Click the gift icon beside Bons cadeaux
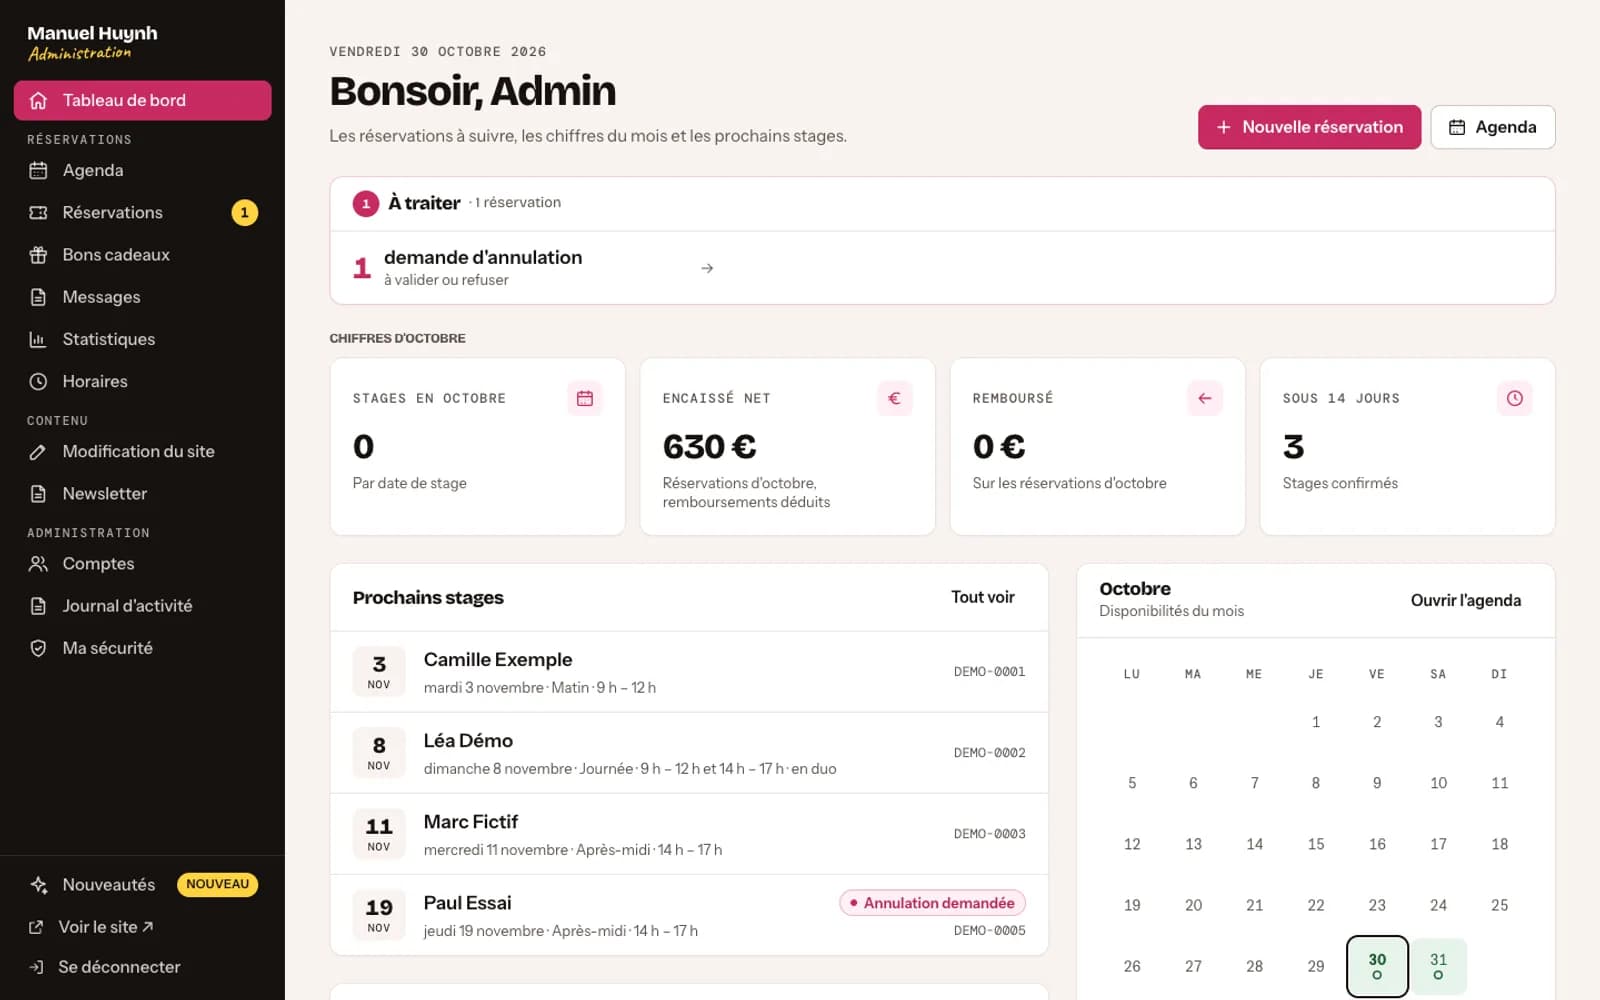The image size is (1600, 1000). (x=38, y=255)
